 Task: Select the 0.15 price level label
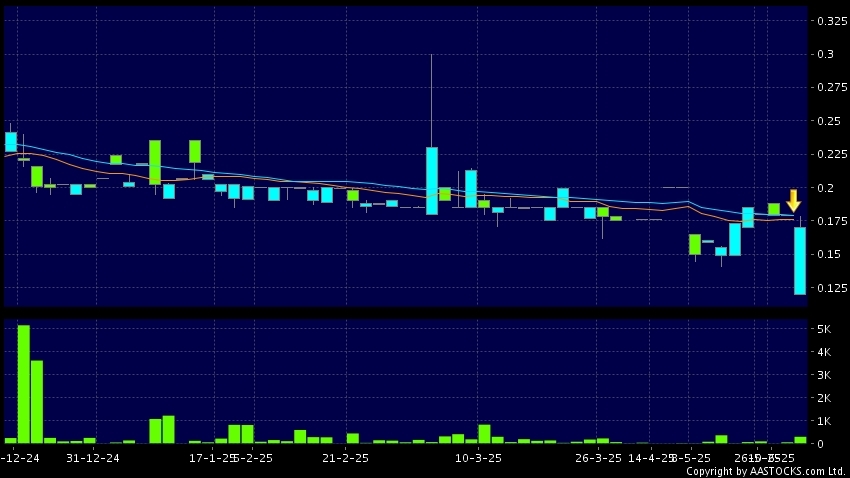tap(829, 255)
